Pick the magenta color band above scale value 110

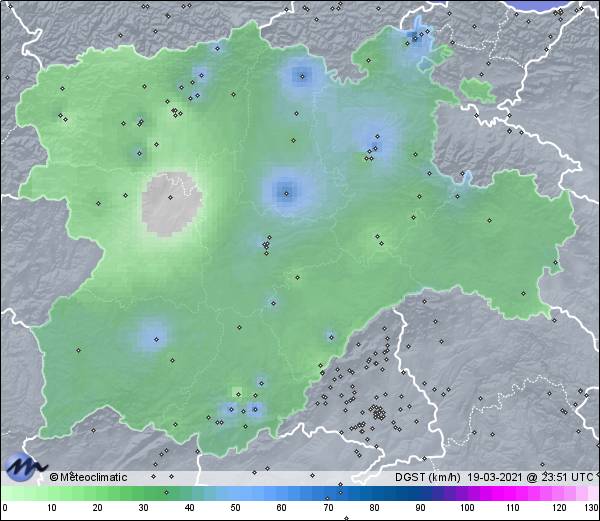point(513,493)
